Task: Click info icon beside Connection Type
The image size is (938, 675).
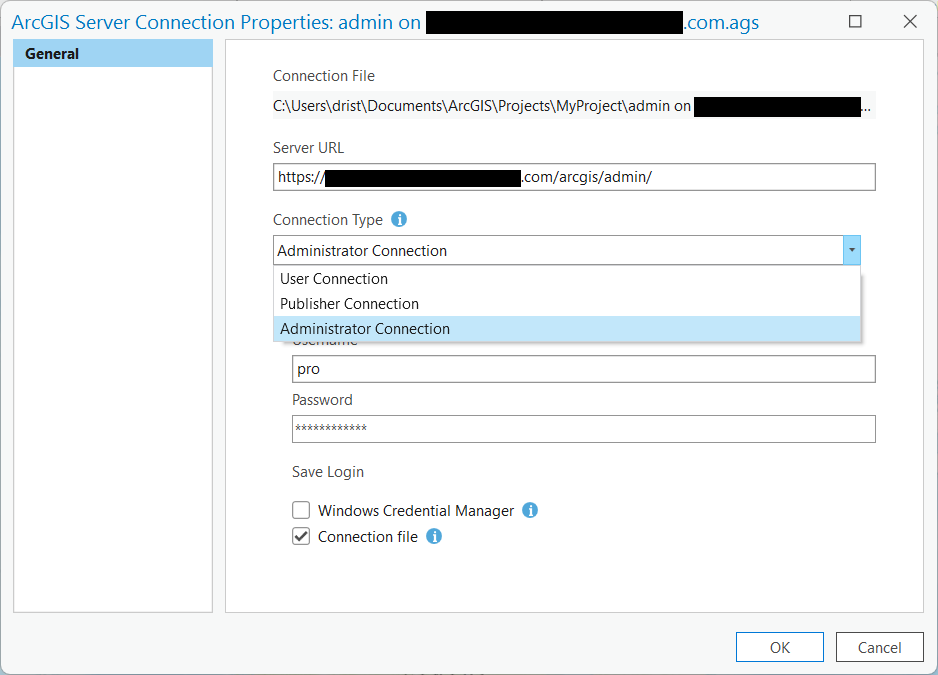Action: click(399, 219)
